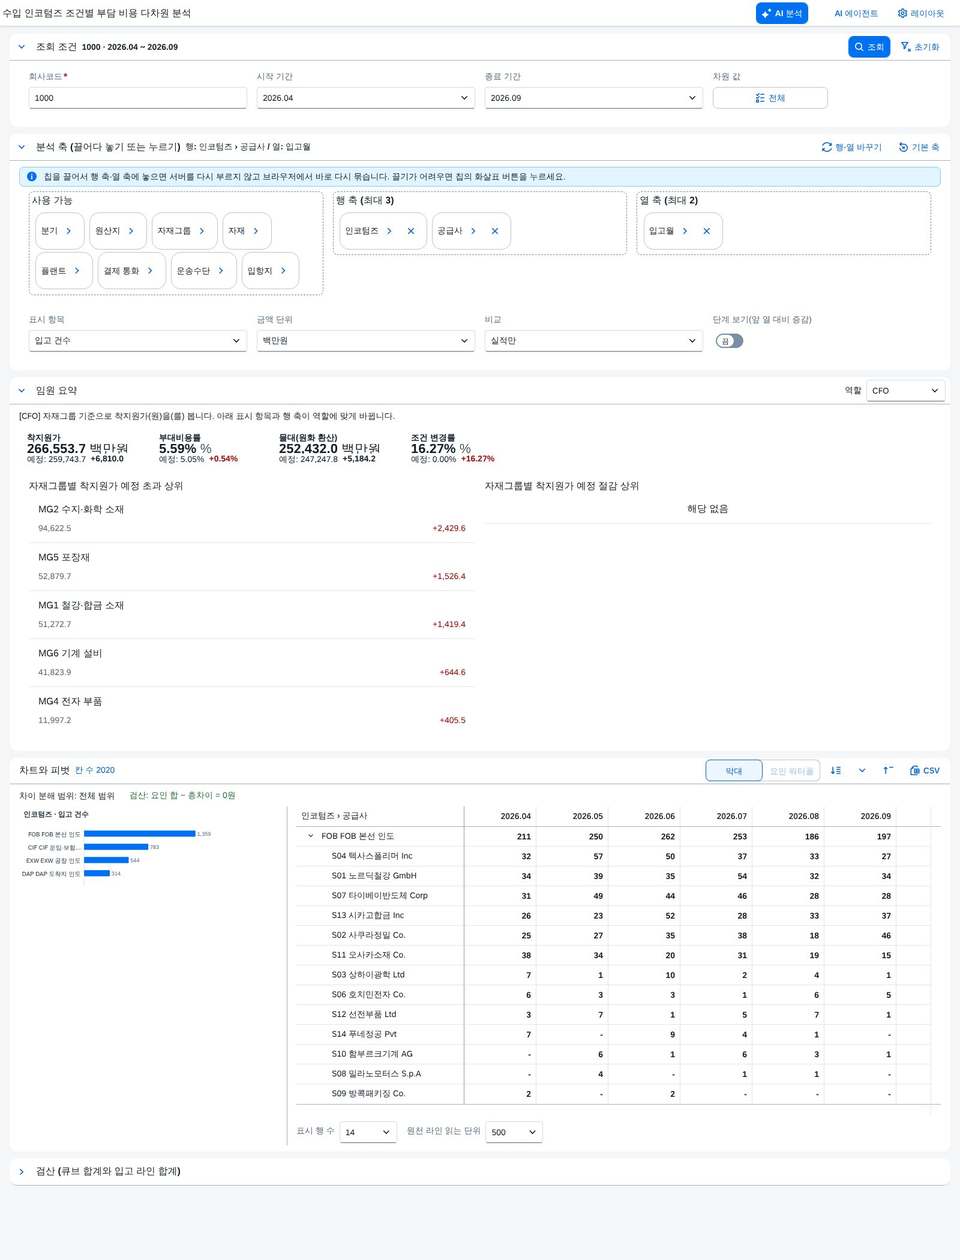The image size is (960, 1260).
Task: Select the MG2 수지·화학 소재 row
Action: [251, 519]
